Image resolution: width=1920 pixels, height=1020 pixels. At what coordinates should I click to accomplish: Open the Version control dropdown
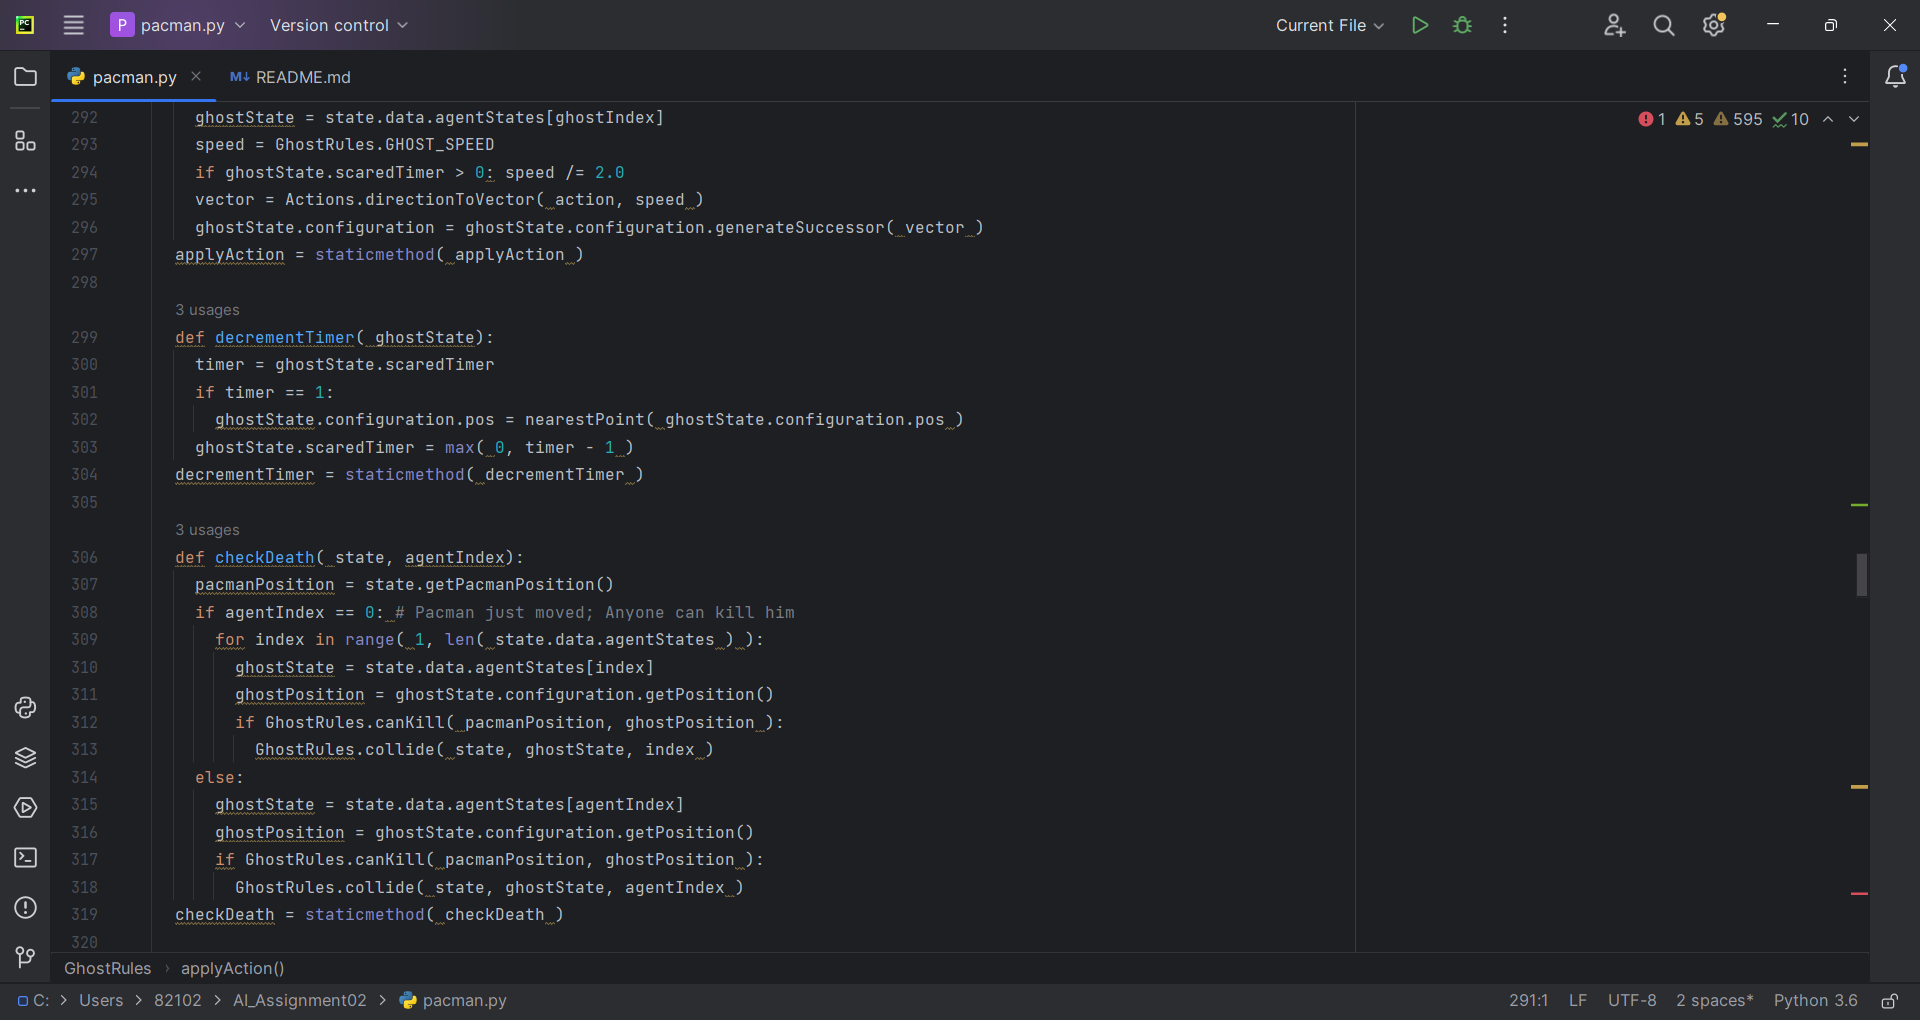(338, 25)
